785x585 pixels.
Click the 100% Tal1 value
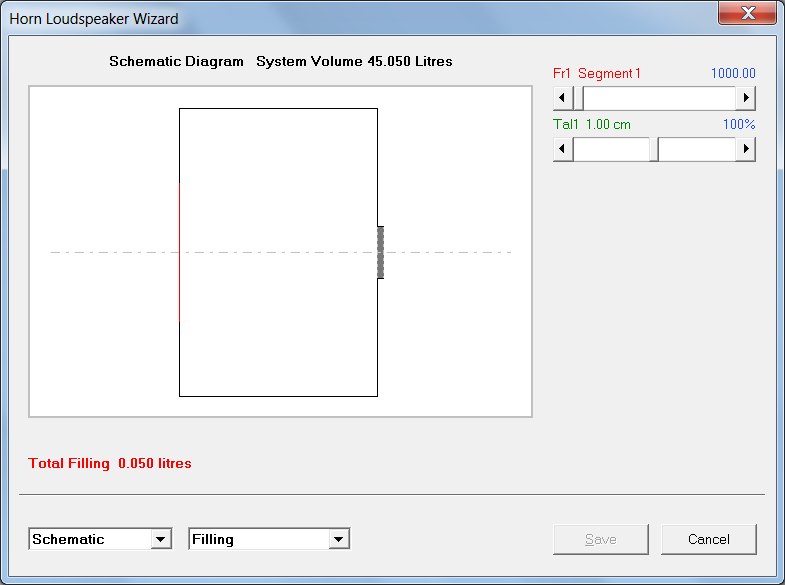[739, 124]
